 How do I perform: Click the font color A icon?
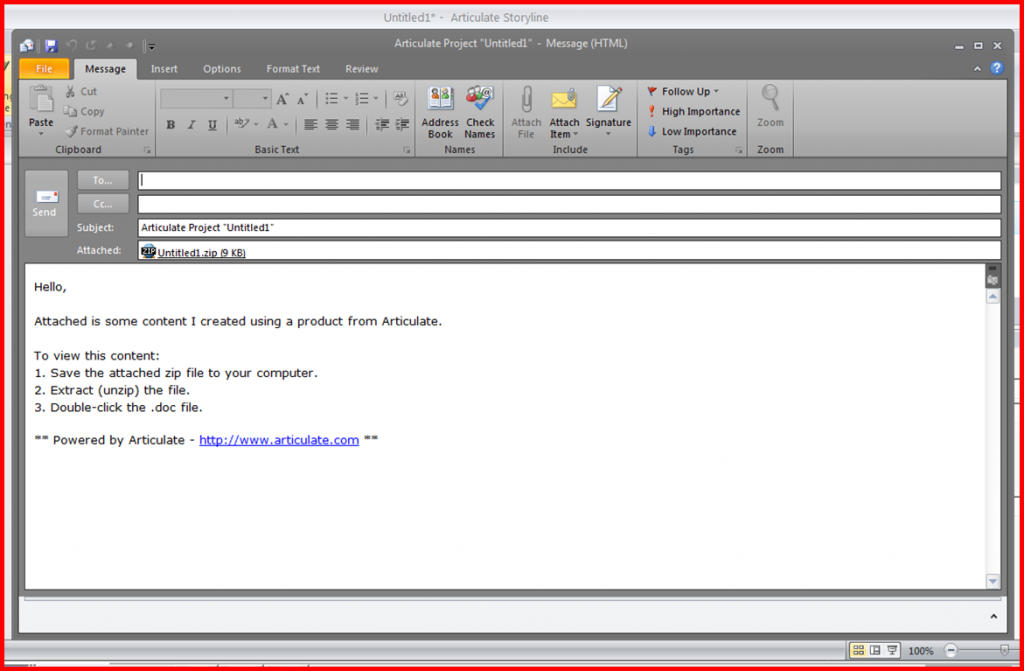[x=272, y=124]
